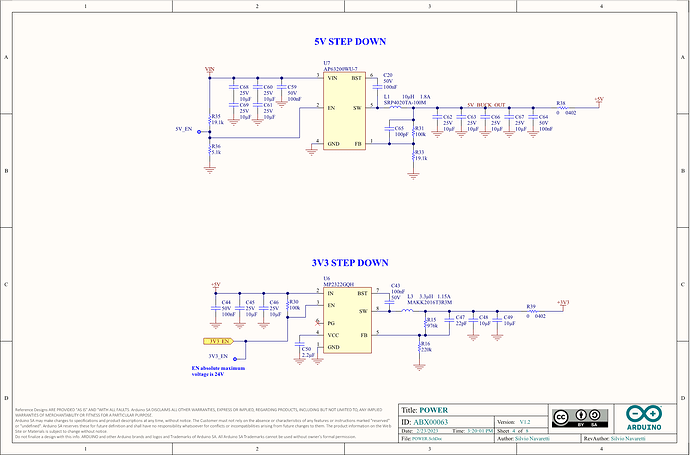Select resistor R38 0402 symbol
The height and width of the screenshot is (455, 690).
click(x=562, y=107)
